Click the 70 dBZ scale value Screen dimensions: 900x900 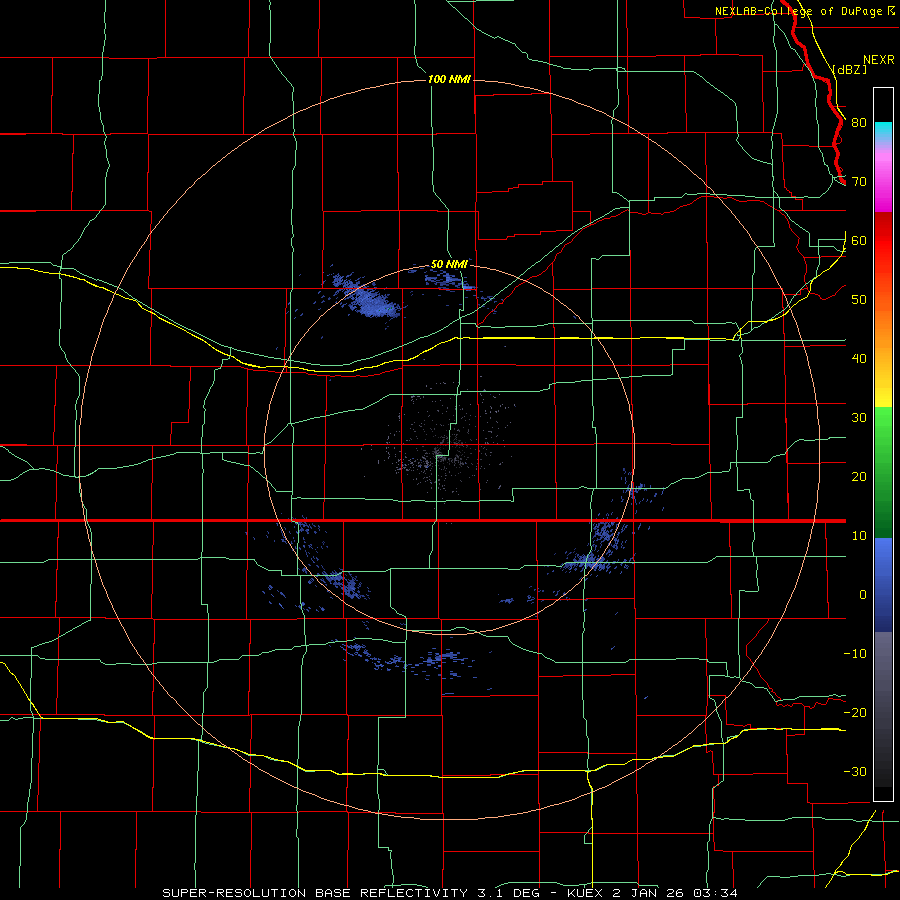[859, 182]
